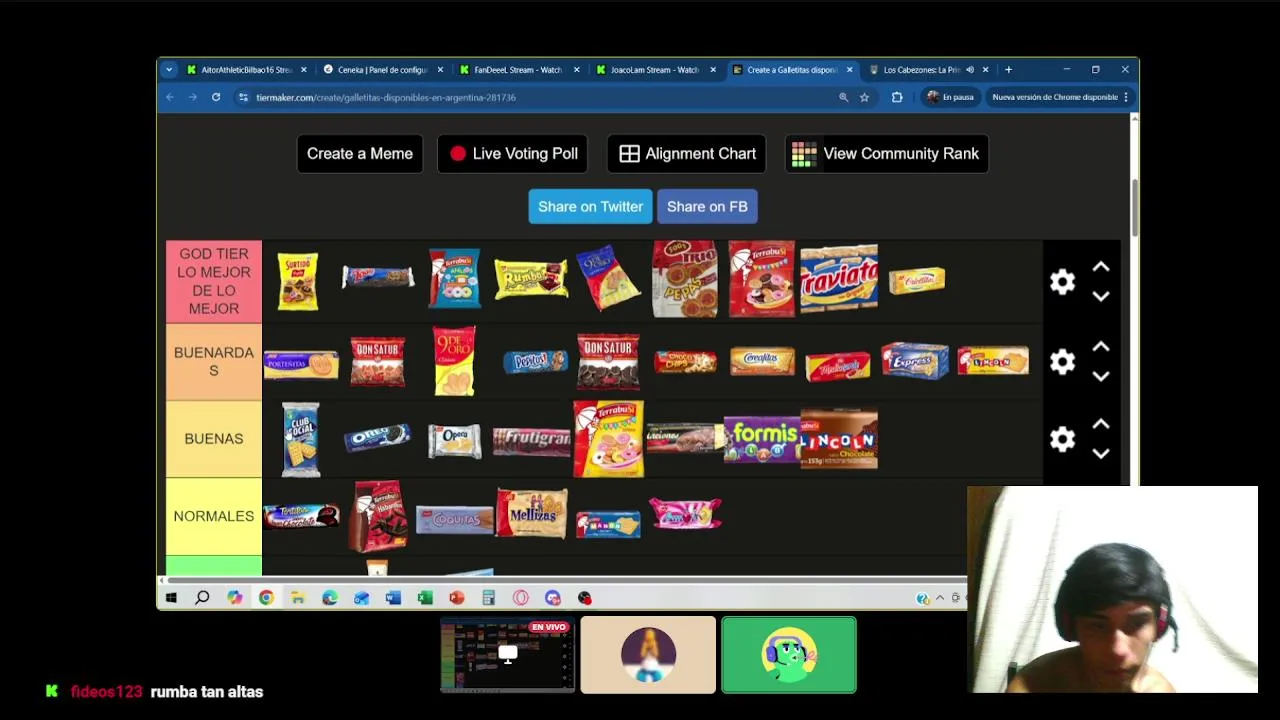Open Chrome tab search dropdown arrow

(168, 70)
